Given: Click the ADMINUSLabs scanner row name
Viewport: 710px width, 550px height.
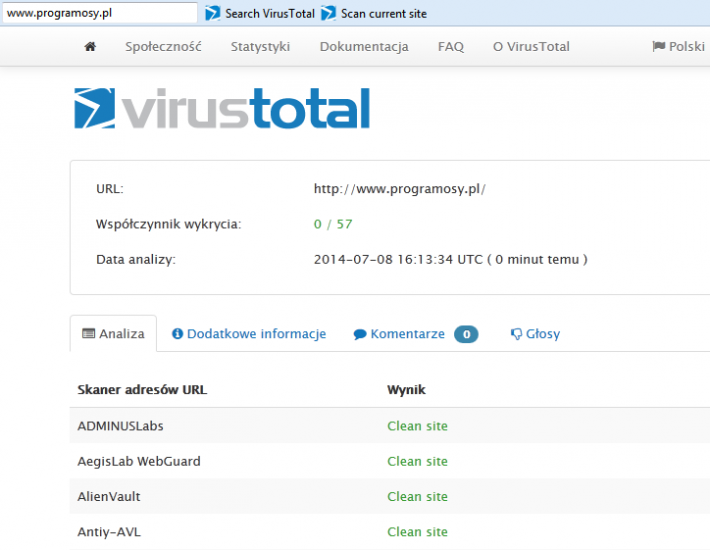Looking at the screenshot, I should (x=120, y=426).
